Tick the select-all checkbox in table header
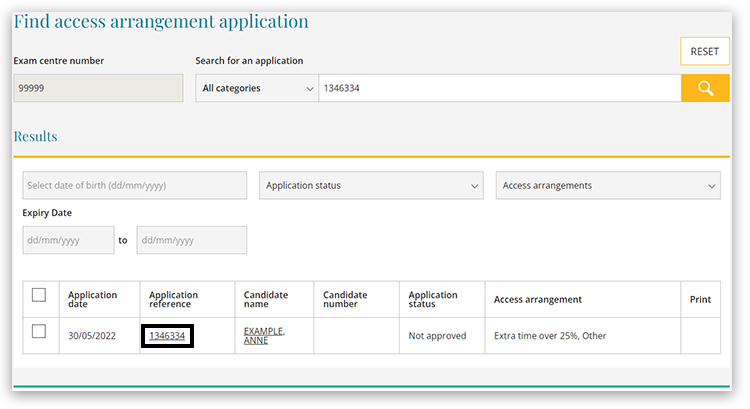The width and height of the screenshot is (750, 409). 39,295
